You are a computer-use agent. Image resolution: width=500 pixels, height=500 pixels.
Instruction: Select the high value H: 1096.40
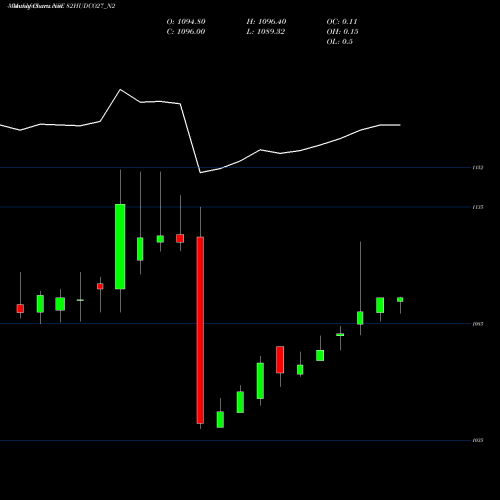pyautogui.click(x=266, y=22)
